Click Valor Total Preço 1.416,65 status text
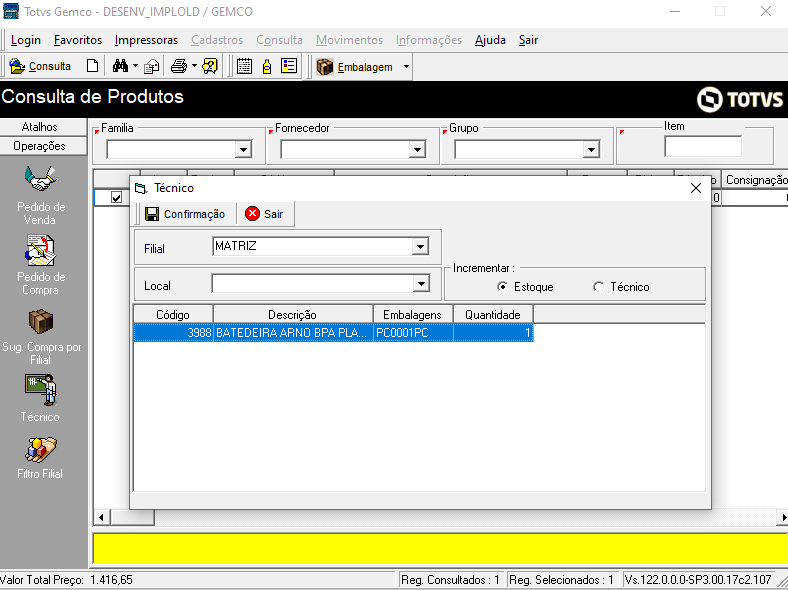Viewport: 788px width, 590px height. (66, 580)
